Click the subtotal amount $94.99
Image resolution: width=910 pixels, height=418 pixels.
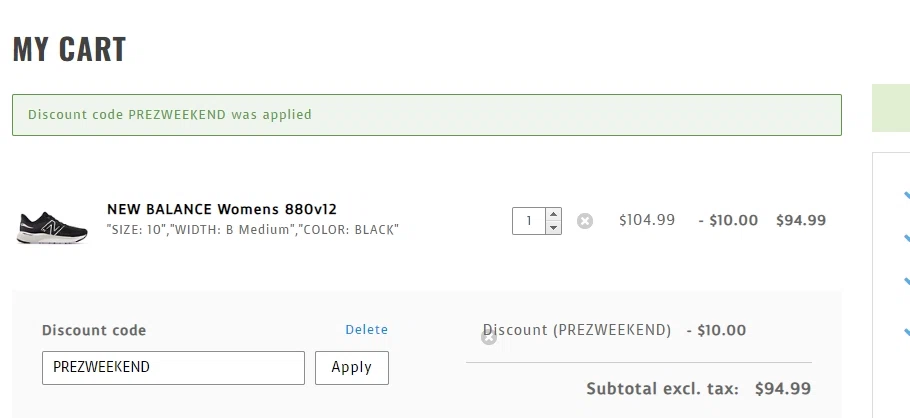coord(783,388)
